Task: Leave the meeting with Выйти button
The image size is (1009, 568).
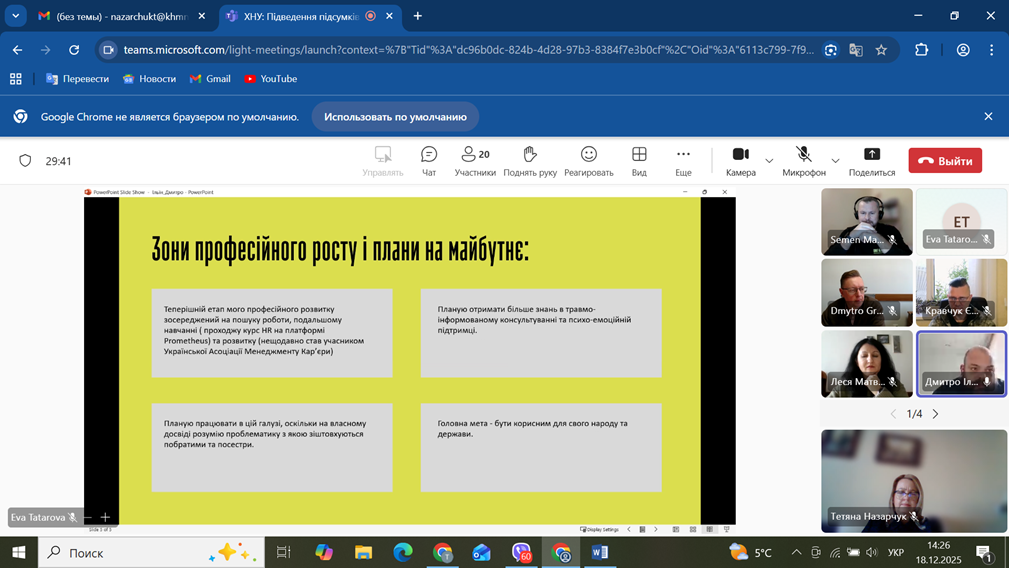Action: click(945, 160)
